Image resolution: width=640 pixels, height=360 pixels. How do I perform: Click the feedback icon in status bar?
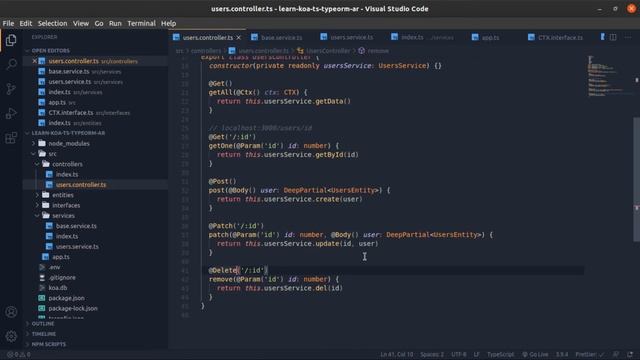pyautogui.click(x=616, y=354)
